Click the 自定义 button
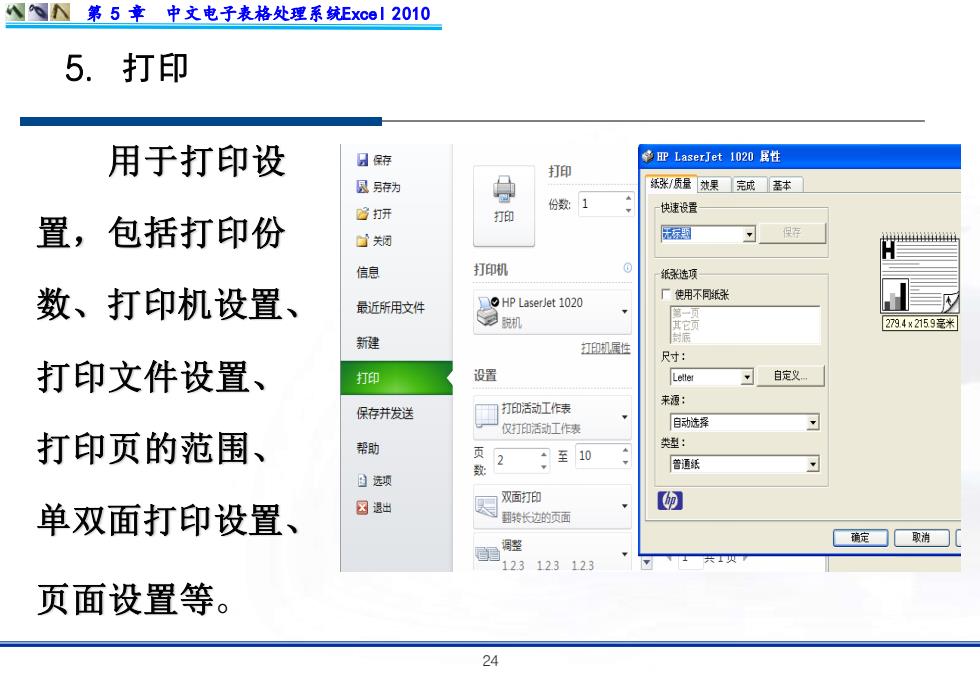Image resolution: width=980 pixels, height=678 pixels. tap(791, 376)
